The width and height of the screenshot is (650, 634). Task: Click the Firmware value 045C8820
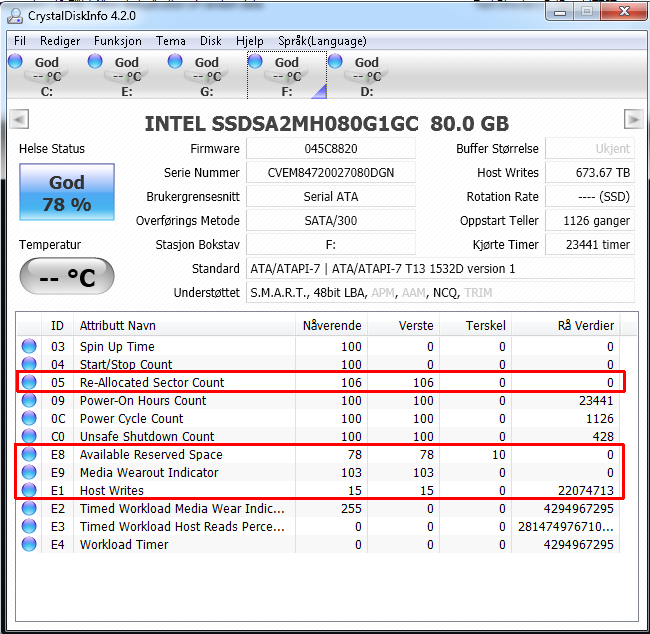pyautogui.click(x=331, y=149)
